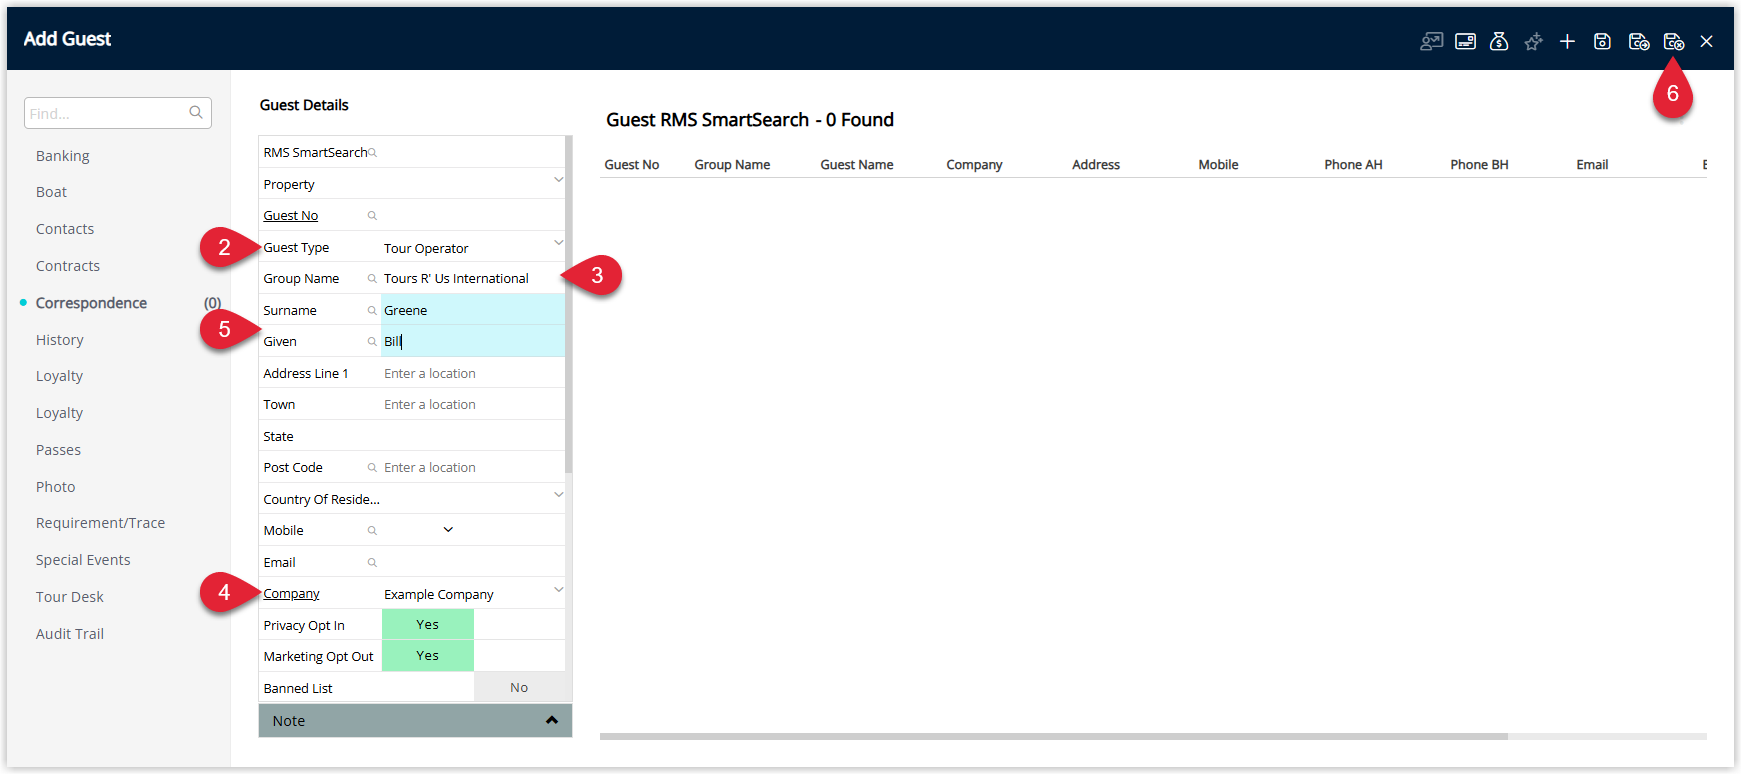Click the Company link label
Screen dimensions: 1742x775
292,594
